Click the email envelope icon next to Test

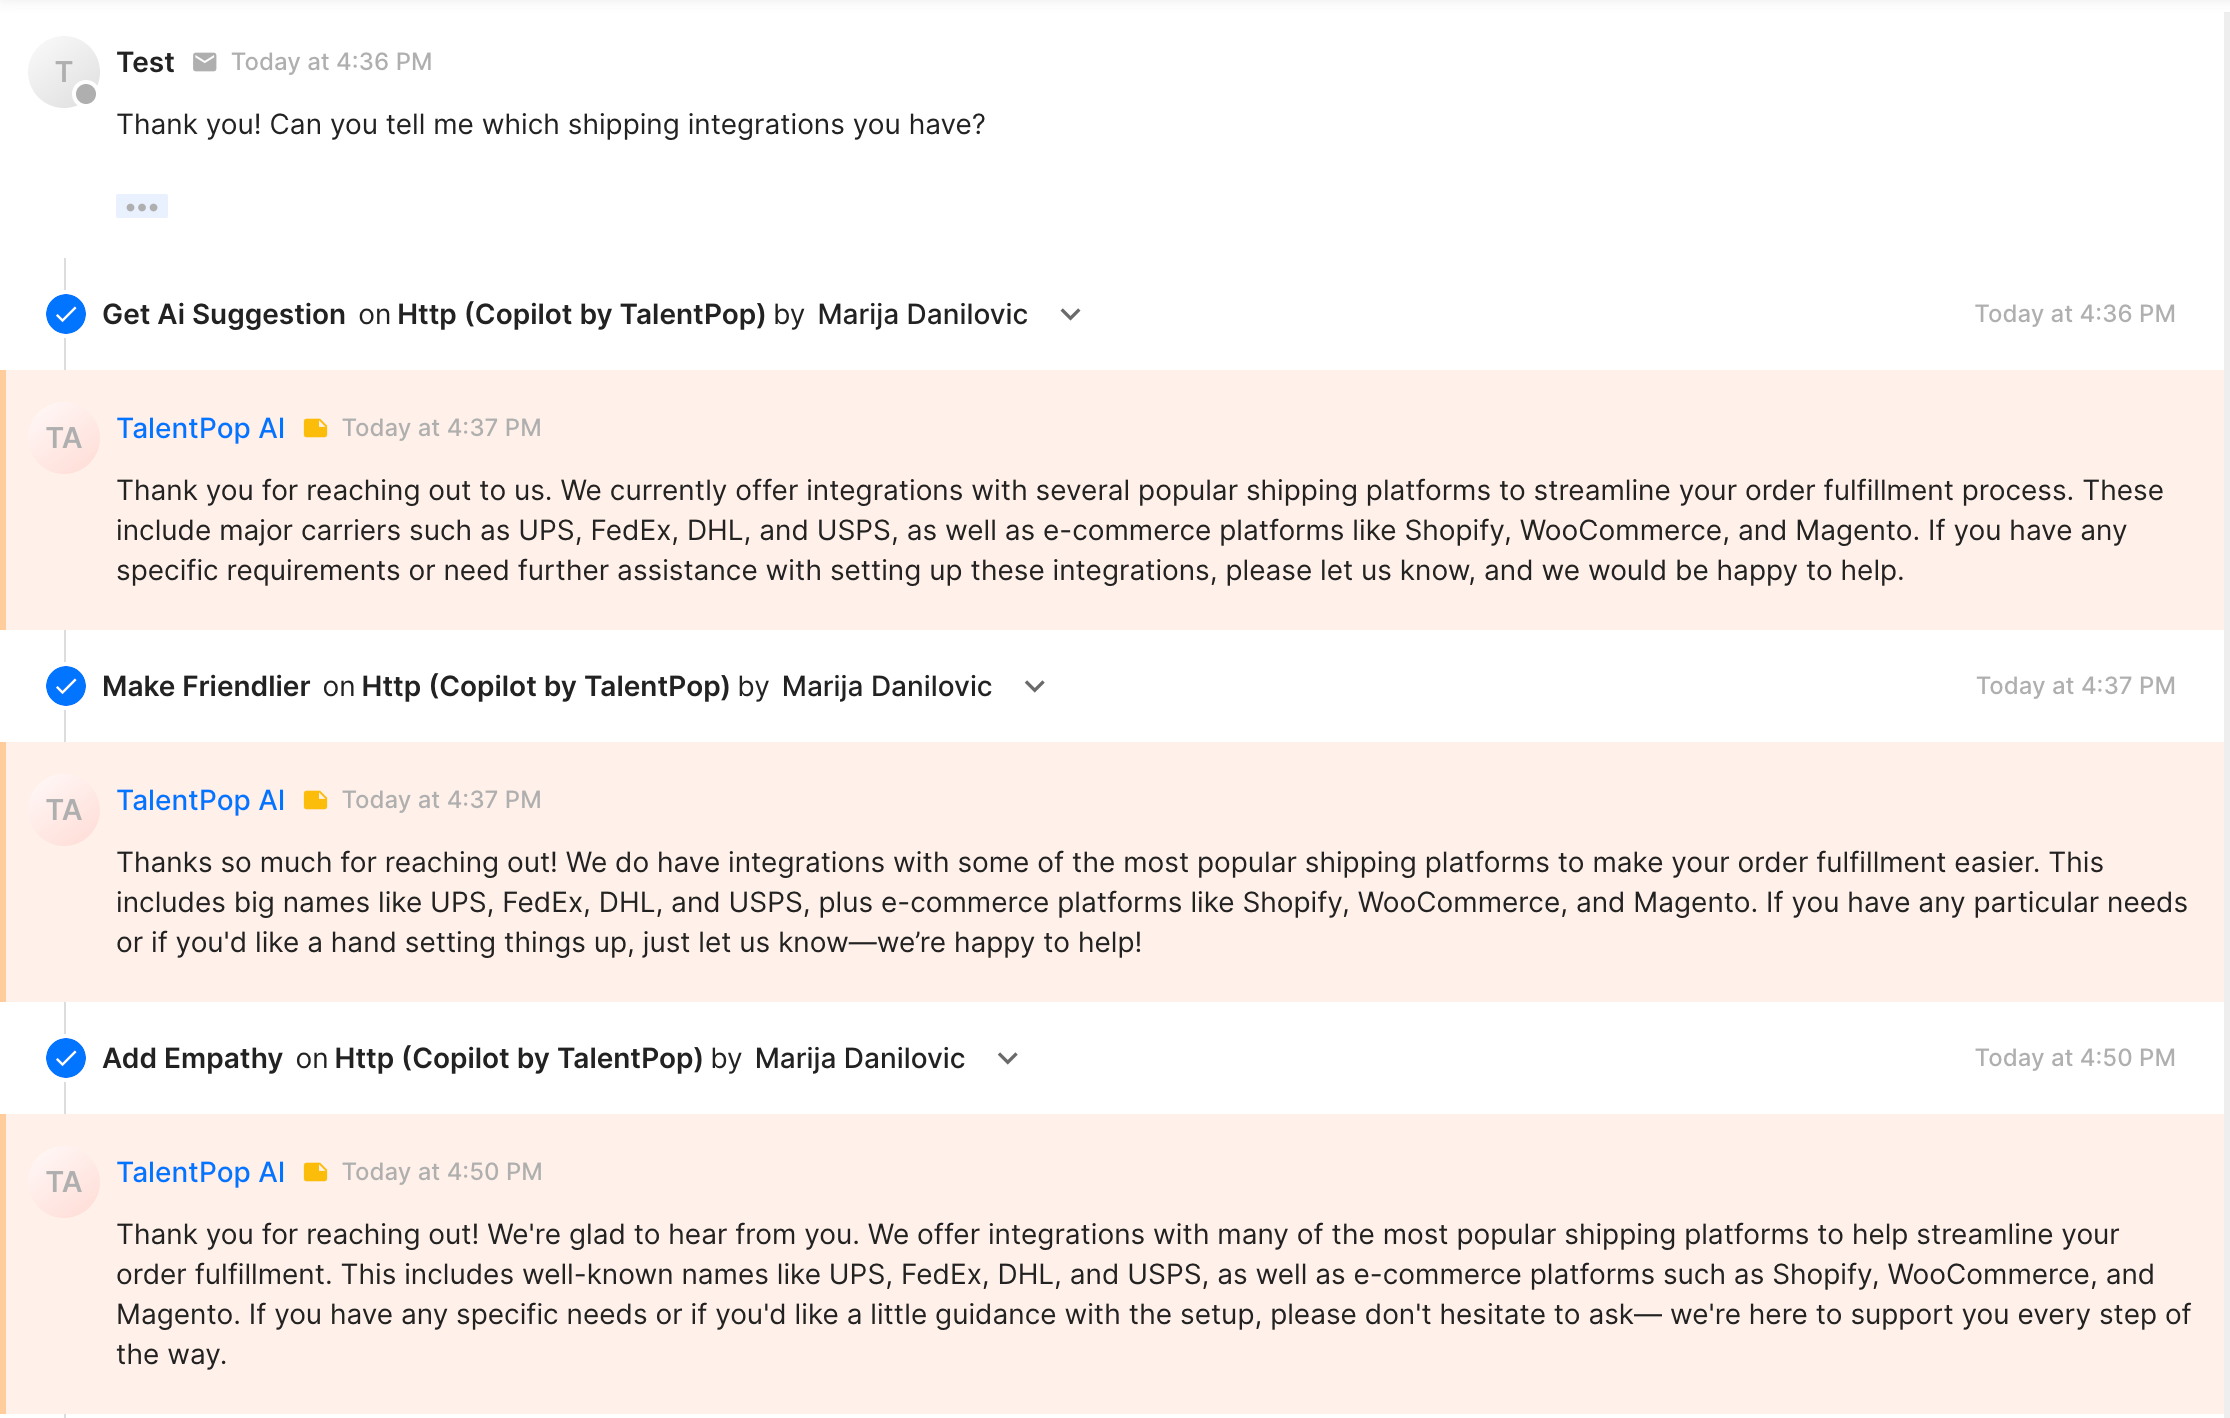(x=204, y=62)
